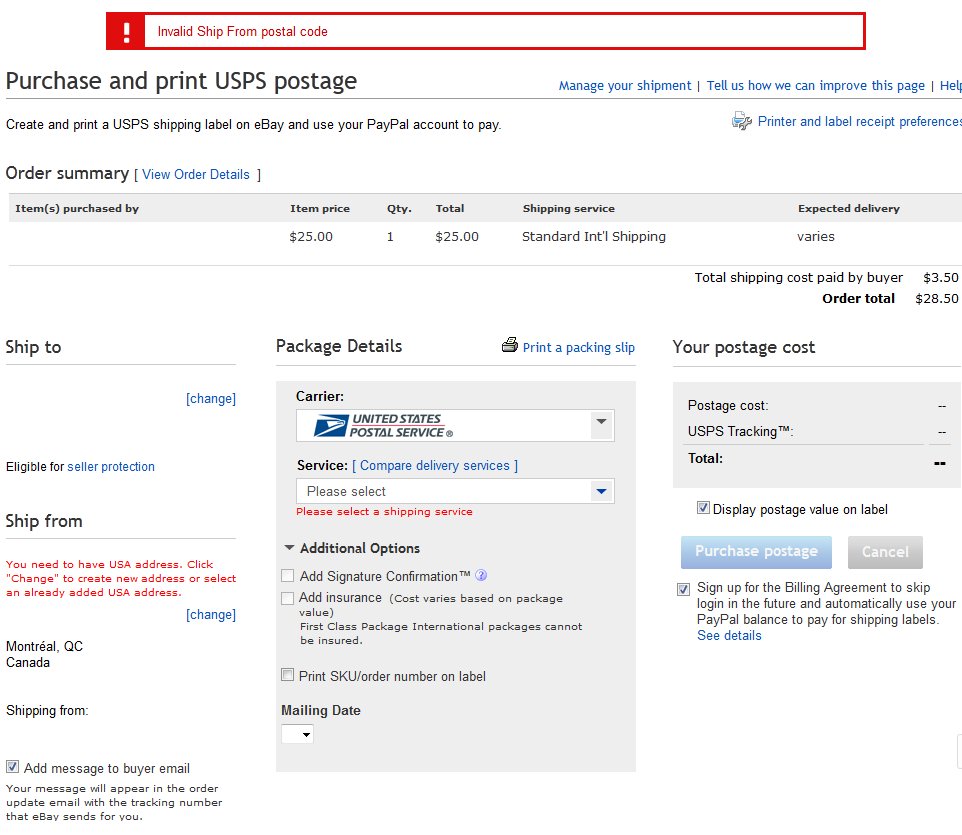This screenshot has height=835, width=962.
Task: Click View Order Details link
Action: pos(196,174)
